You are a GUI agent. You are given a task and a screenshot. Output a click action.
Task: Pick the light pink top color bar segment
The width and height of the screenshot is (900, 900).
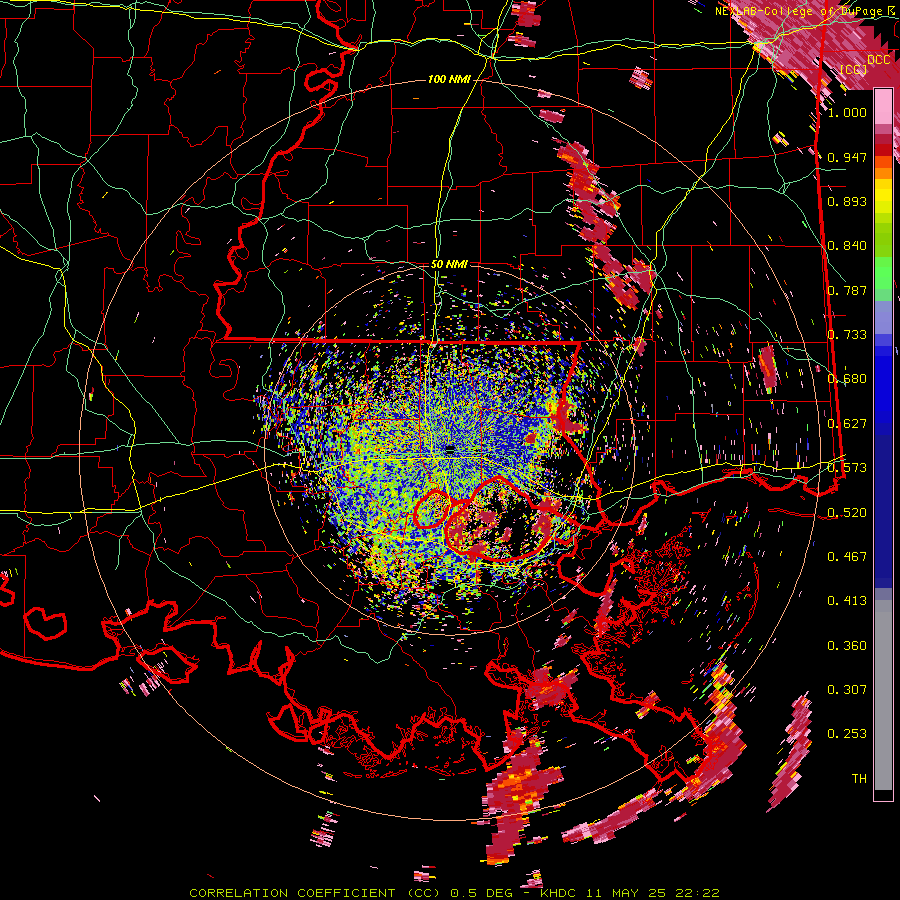point(883,107)
